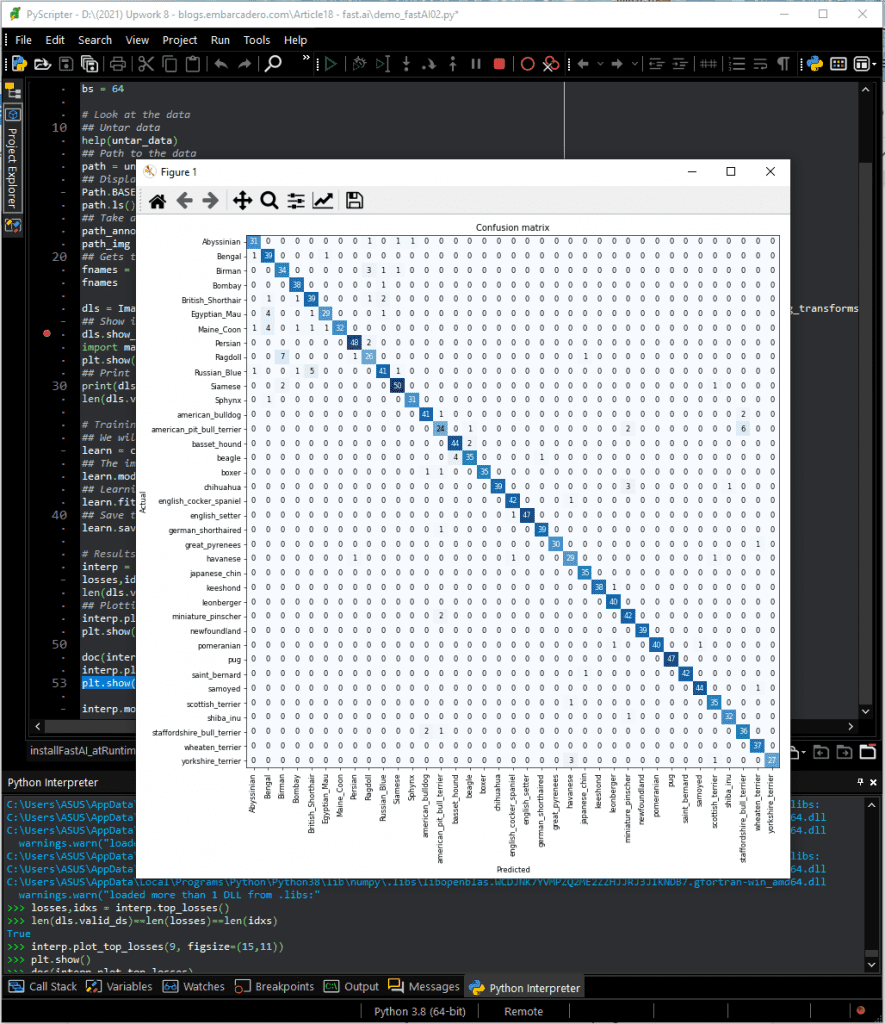
Task: Click the Clear All Breakpoints icon
Action: coord(551,64)
